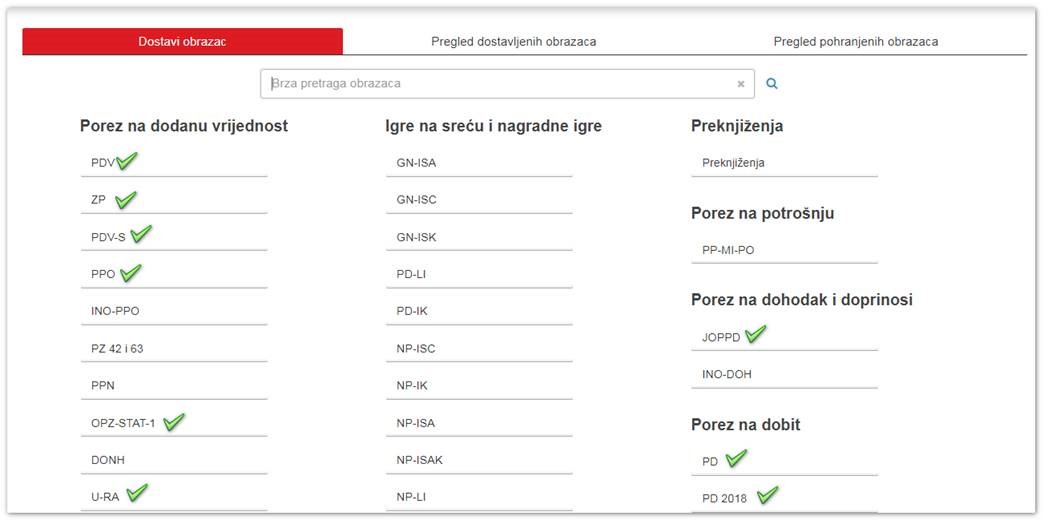Click the Porez na dobit heading
Screen dimensions: 1044x520
point(746,424)
